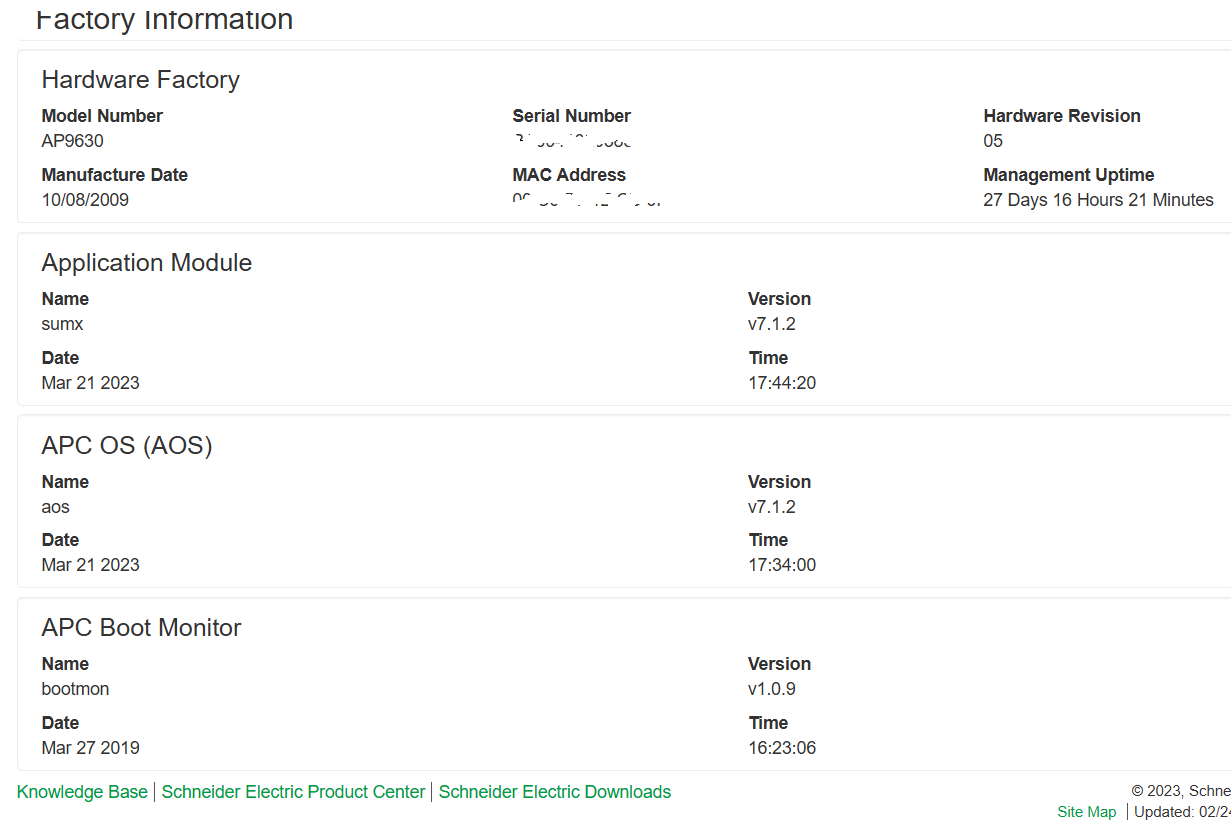This screenshot has width=1231, height=821.
Task: Open the Knowledge Base link
Action: click(82, 792)
